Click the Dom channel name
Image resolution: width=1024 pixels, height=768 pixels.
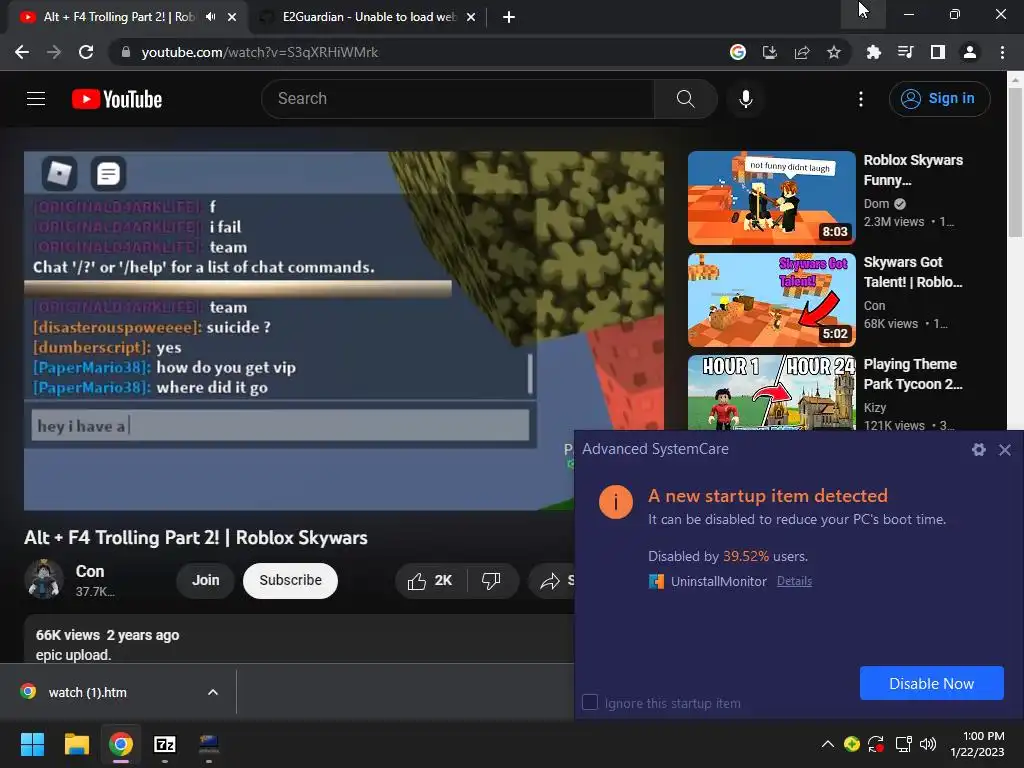click(x=876, y=204)
